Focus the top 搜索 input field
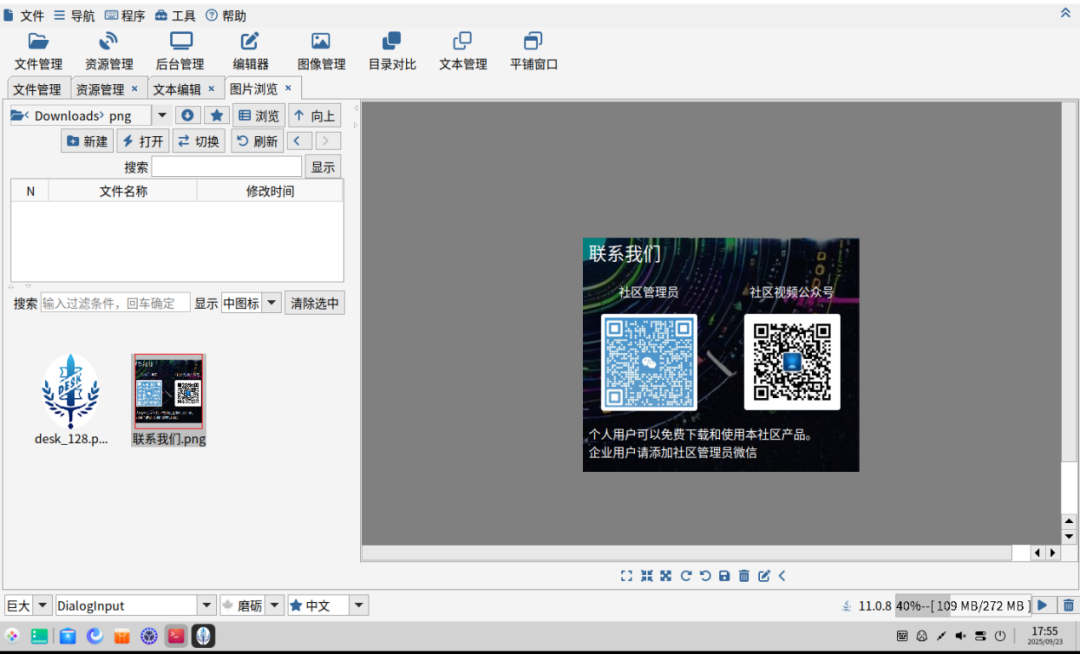This screenshot has height=654, width=1080. point(227,167)
